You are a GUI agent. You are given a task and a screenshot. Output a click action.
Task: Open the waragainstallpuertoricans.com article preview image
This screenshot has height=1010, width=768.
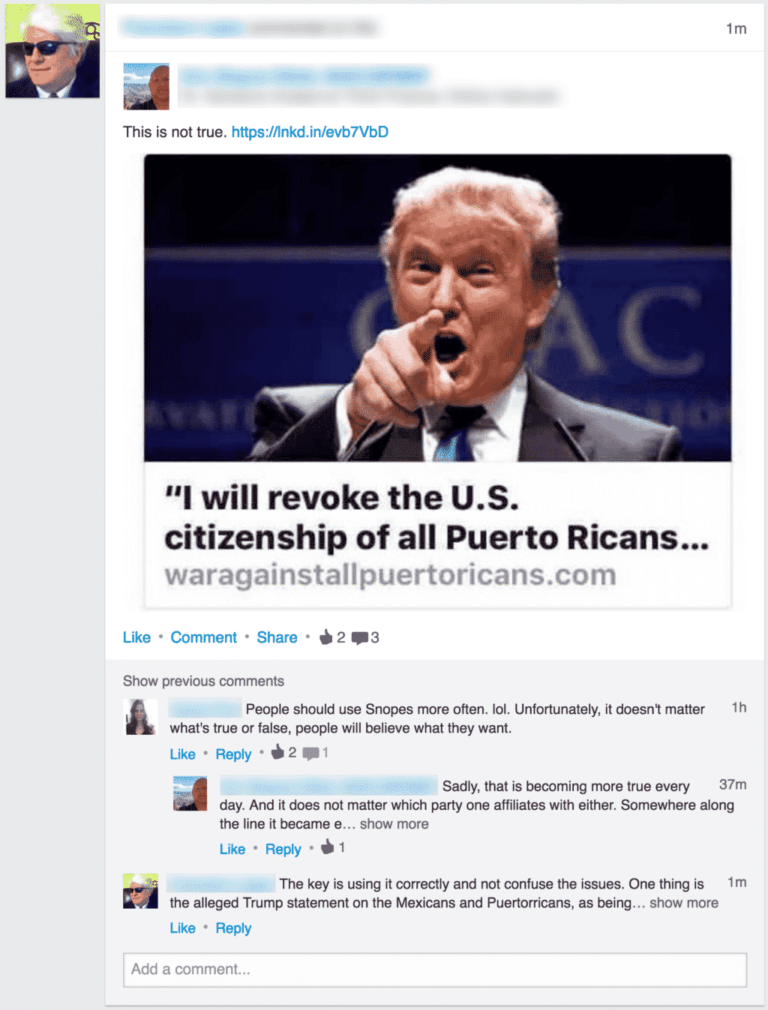click(437, 307)
